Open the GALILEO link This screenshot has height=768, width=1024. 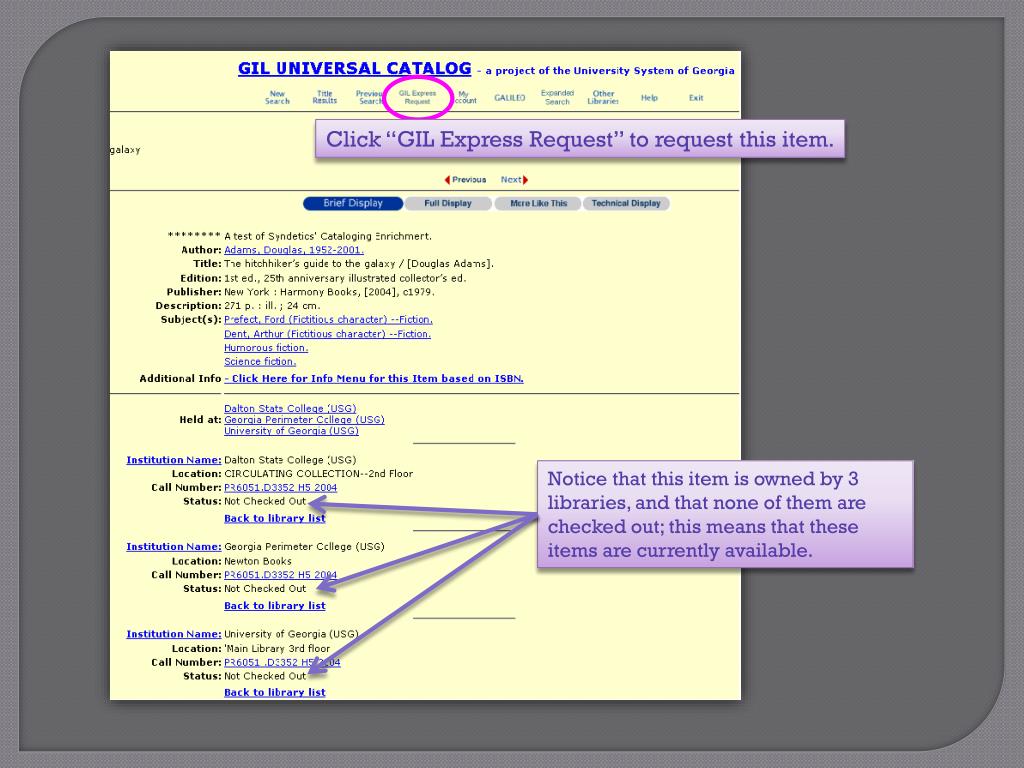509,98
